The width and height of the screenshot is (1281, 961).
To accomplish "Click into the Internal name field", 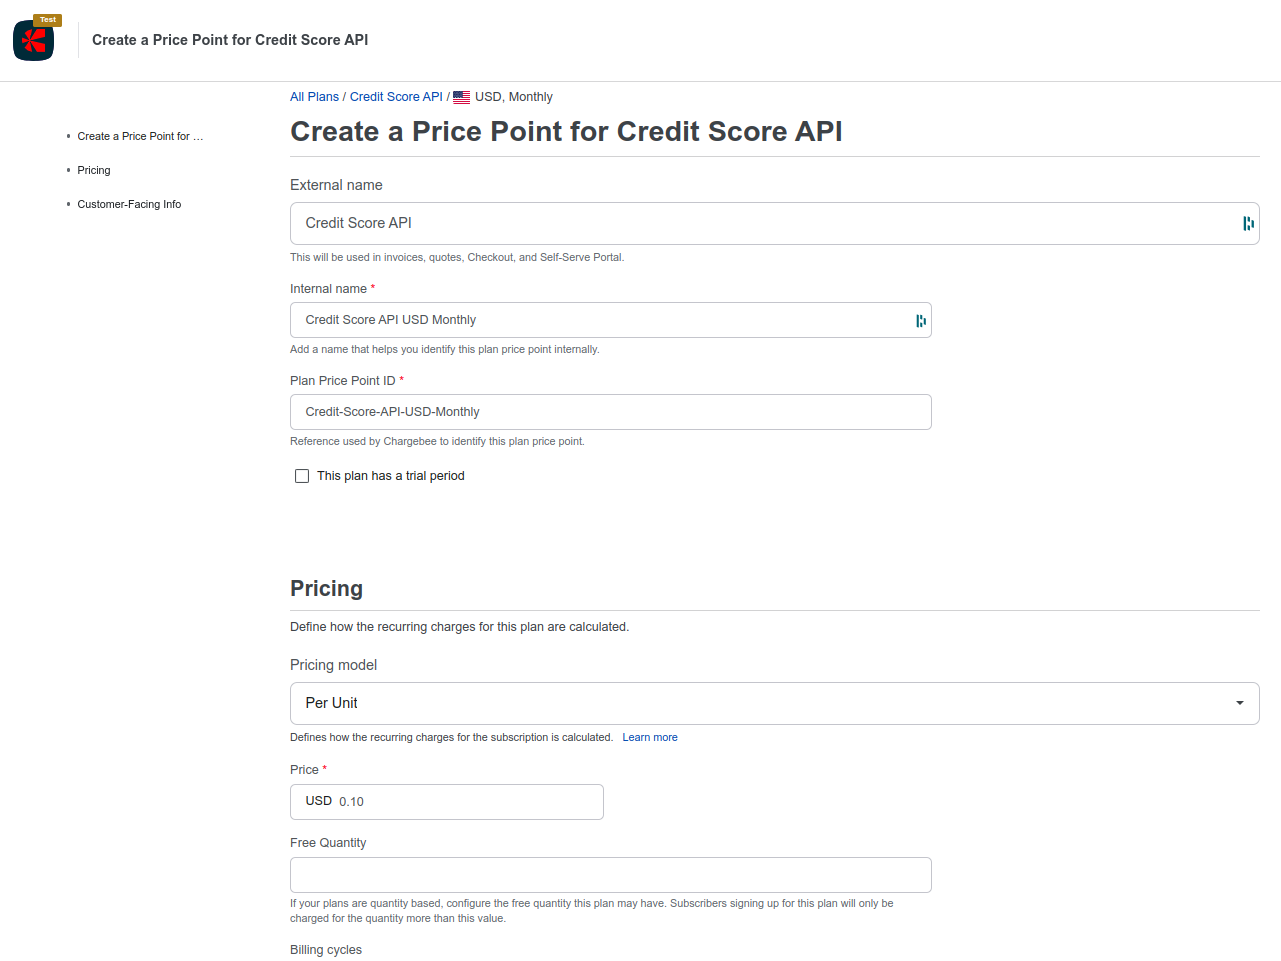I will tap(600, 320).
